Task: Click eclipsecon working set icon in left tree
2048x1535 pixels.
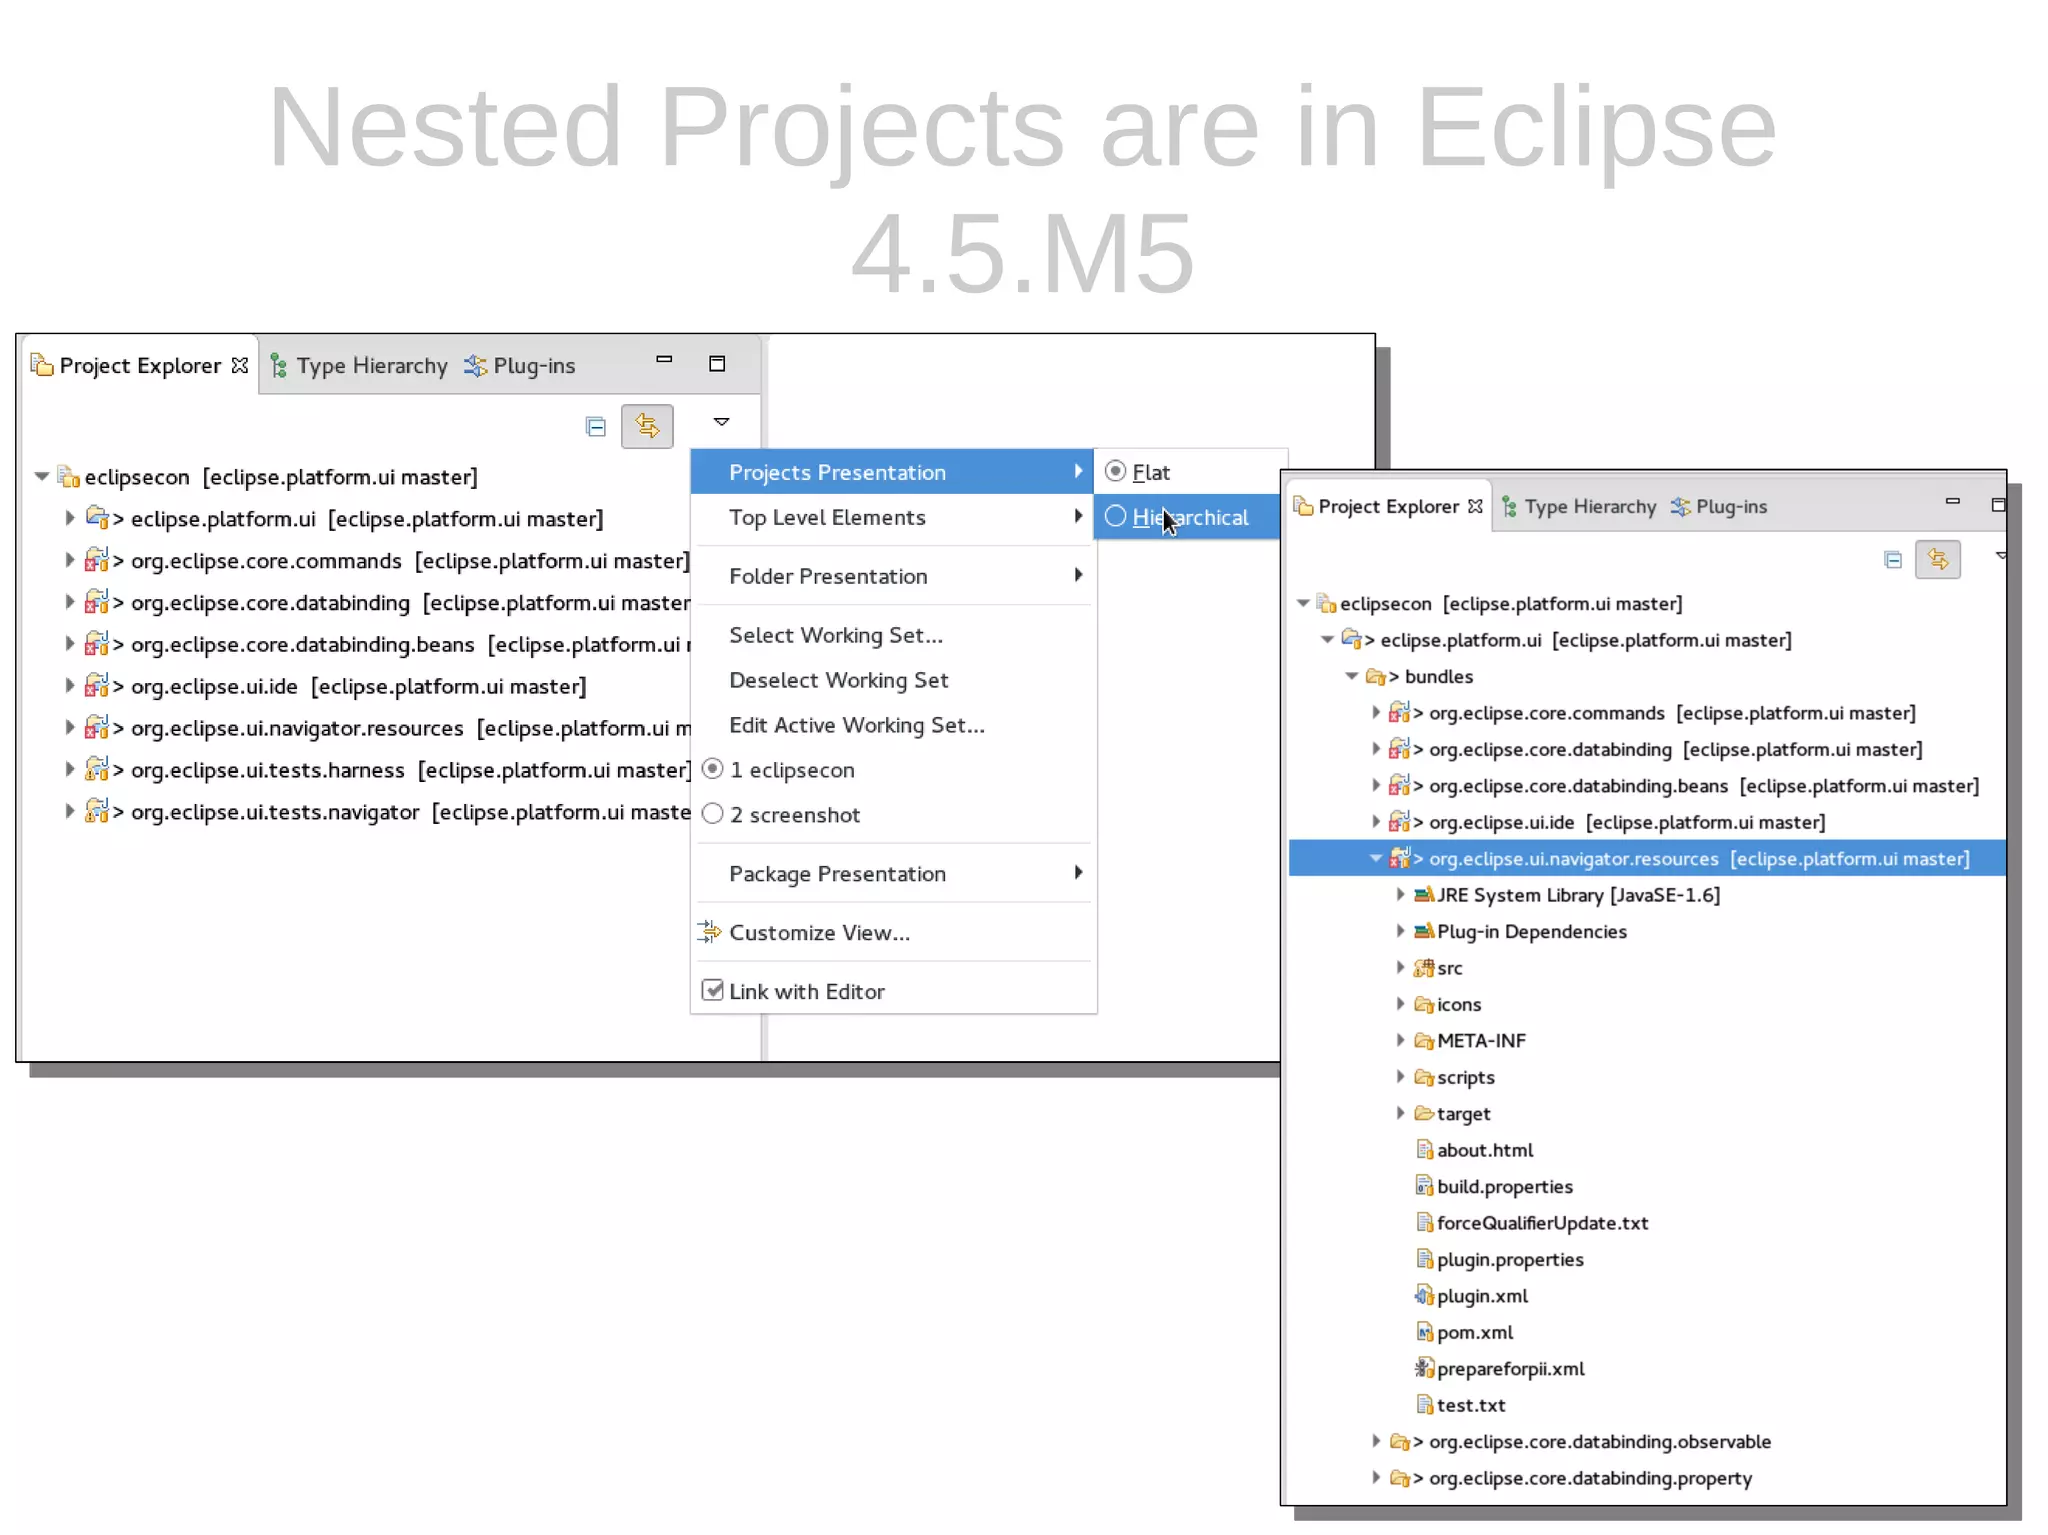Action: click(69, 477)
